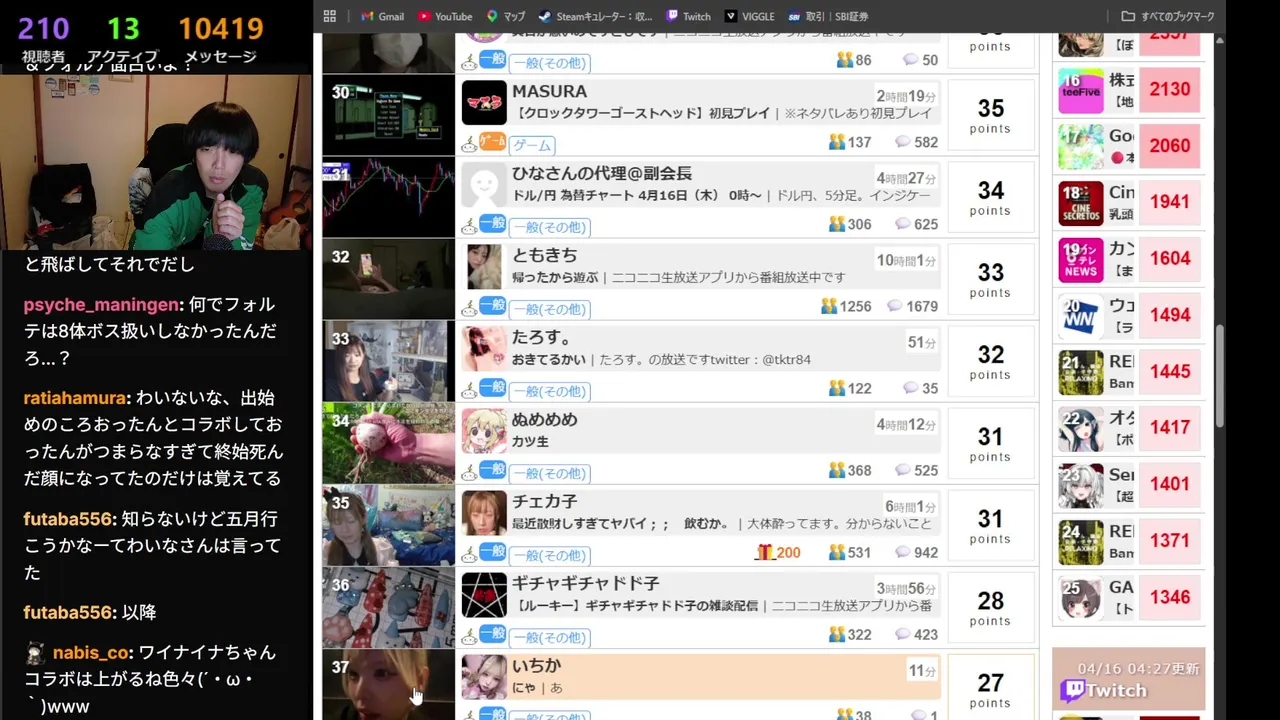Viewport: 1280px width, 720px height.
Task: Click psyche_maningen's username in chat
Action: click(100, 305)
